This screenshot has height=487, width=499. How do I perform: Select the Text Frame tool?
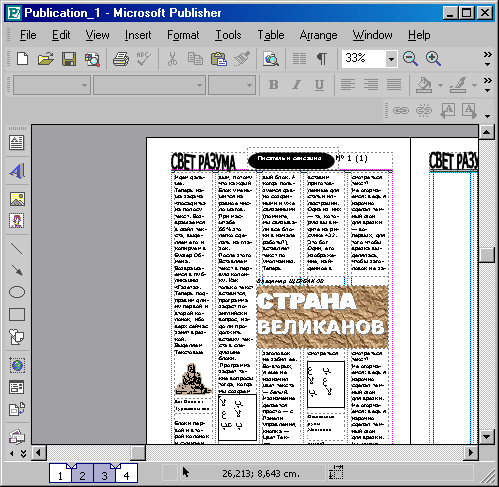pos(16,143)
